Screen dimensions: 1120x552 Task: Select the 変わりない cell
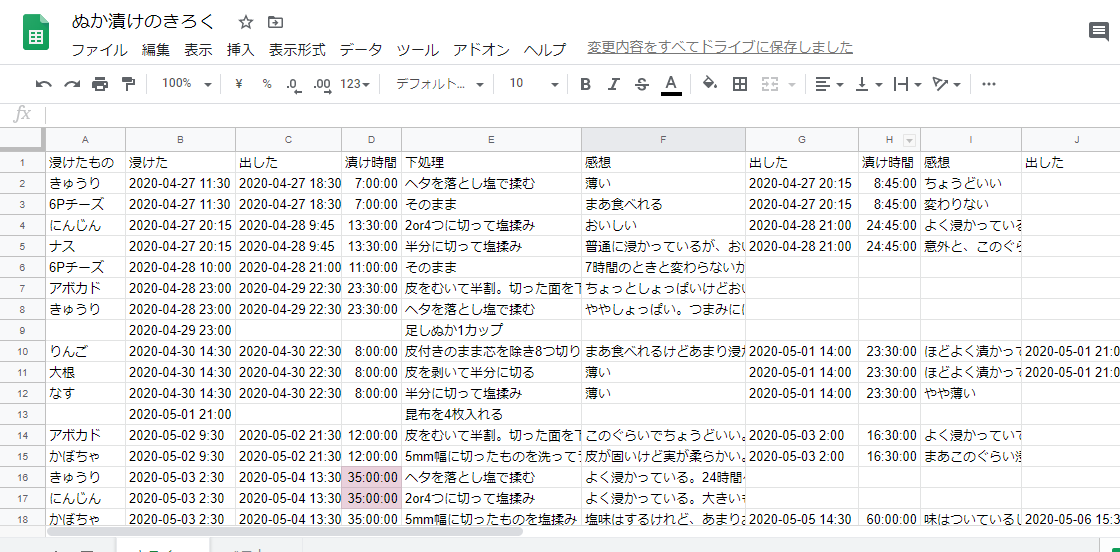(971, 205)
